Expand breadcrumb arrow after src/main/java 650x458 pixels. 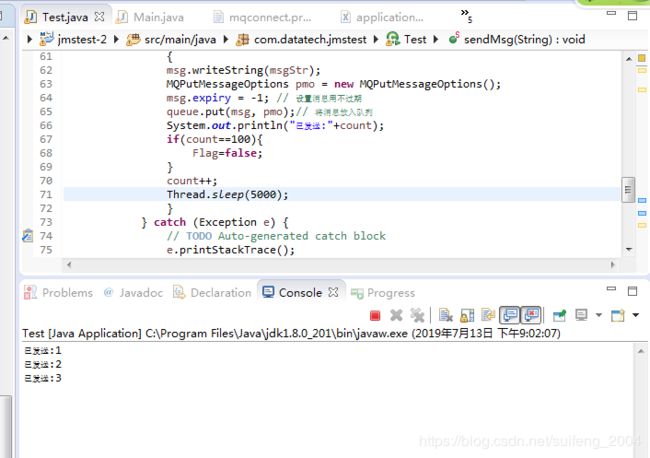pyautogui.click(x=226, y=39)
